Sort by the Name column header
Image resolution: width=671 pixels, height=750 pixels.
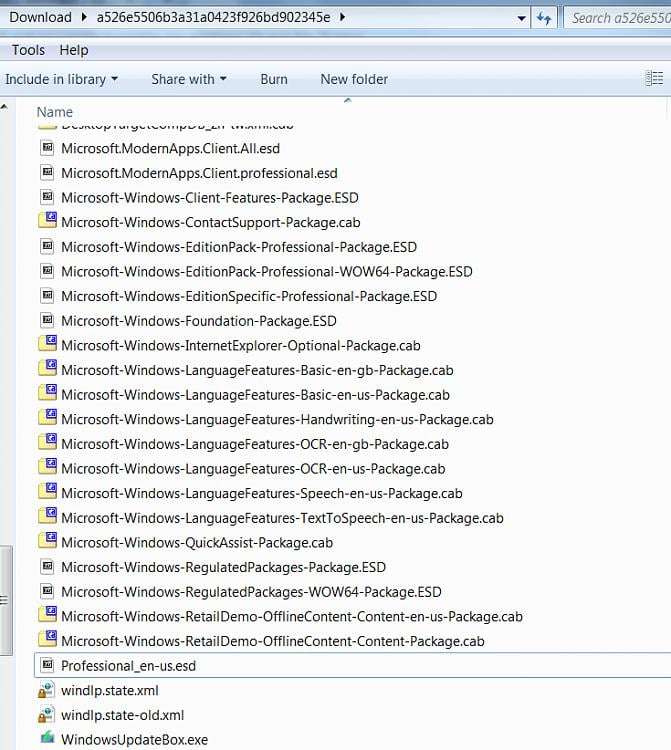point(55,112)
